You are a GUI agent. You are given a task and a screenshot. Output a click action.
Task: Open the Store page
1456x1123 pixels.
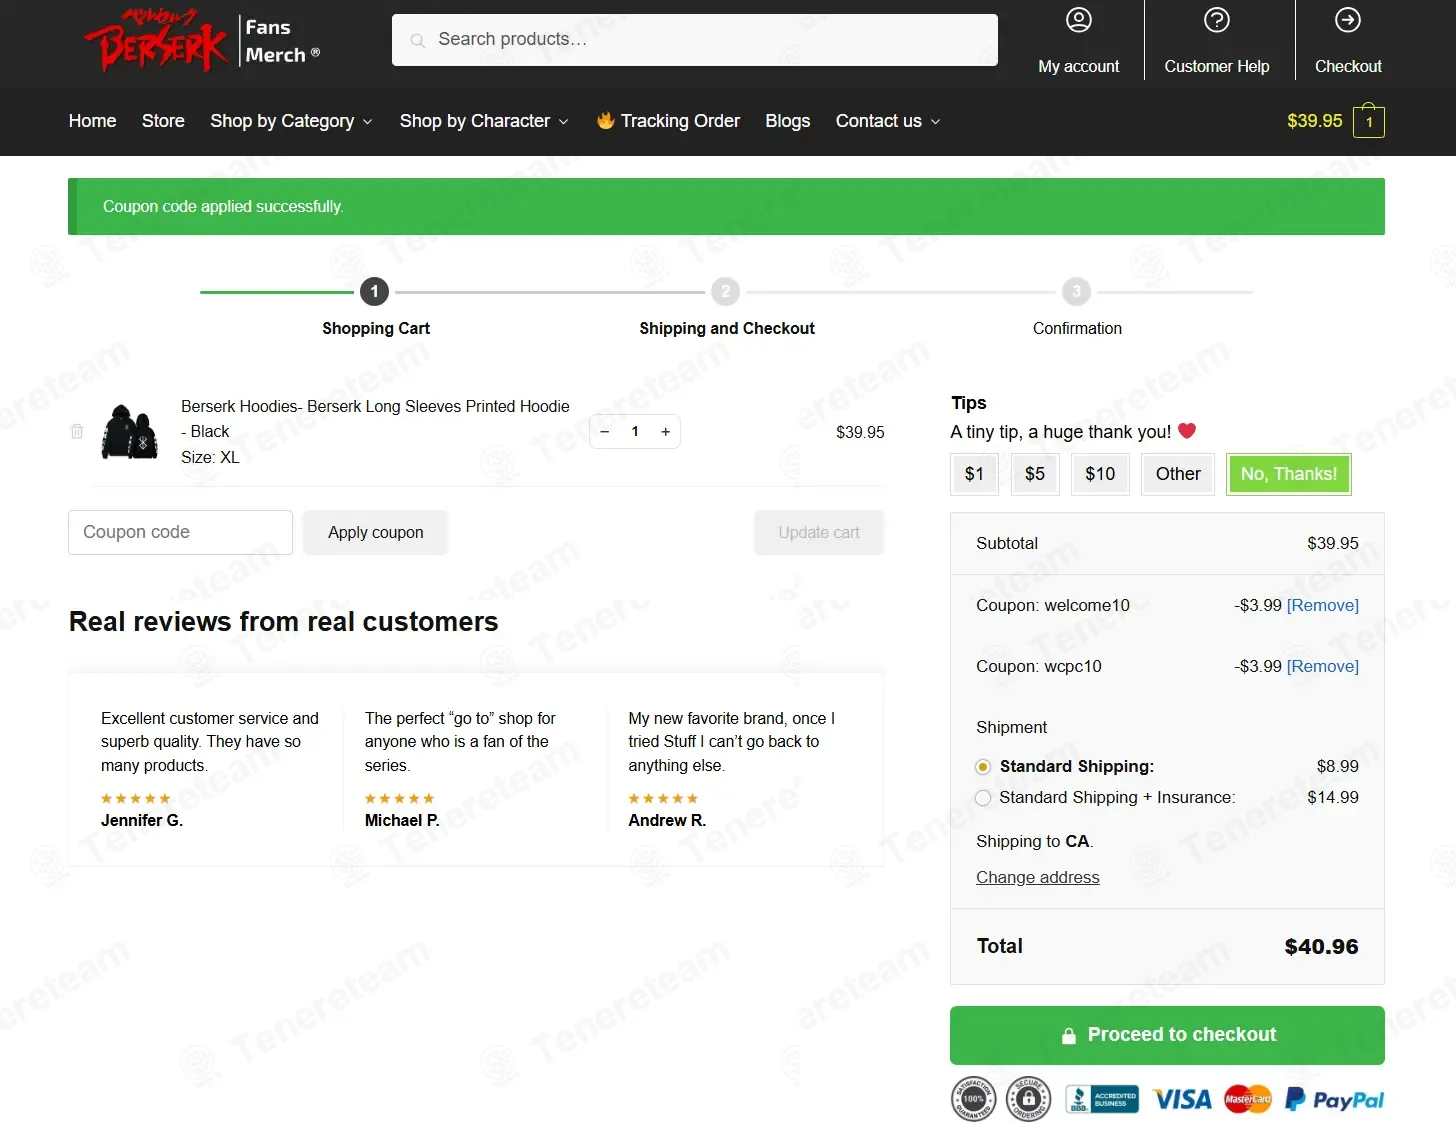coord(163,121)
